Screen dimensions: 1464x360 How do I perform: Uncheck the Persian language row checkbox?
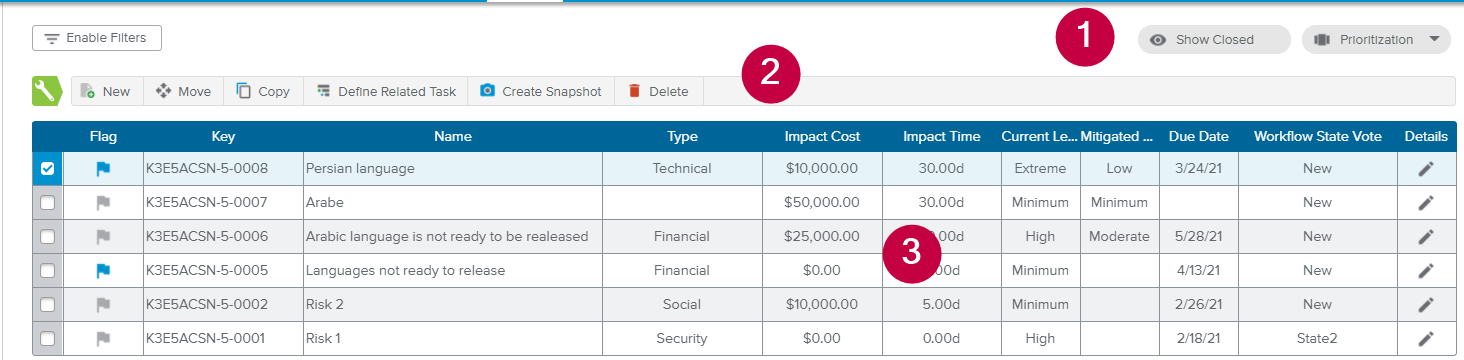coord(47,169)
